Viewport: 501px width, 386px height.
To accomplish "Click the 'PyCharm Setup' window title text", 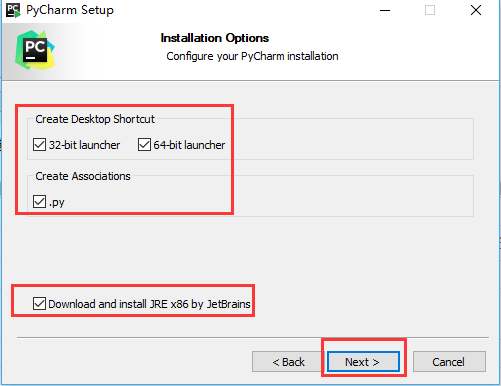I will pos(70,10).
